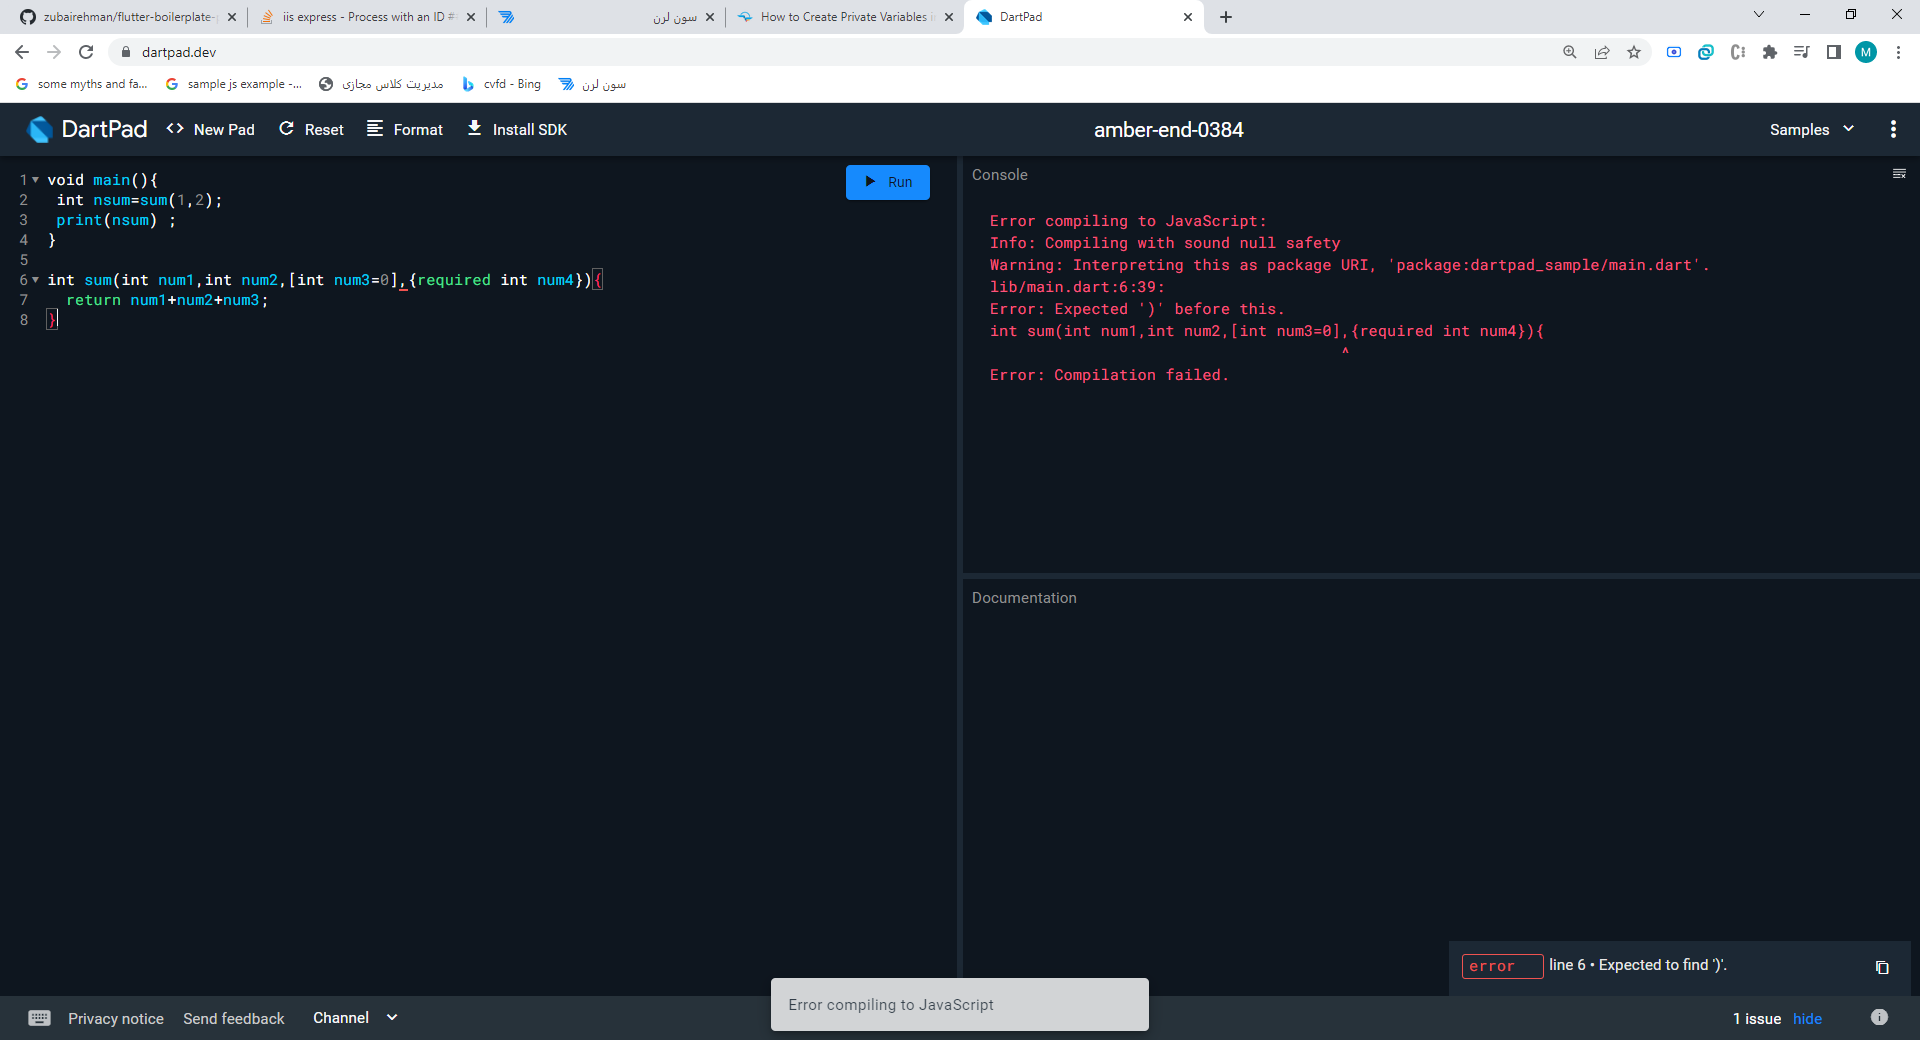The image size is (1920, 1040).
Task: Open 'sample js example' bookmark
Action: (x=234, y=84)
